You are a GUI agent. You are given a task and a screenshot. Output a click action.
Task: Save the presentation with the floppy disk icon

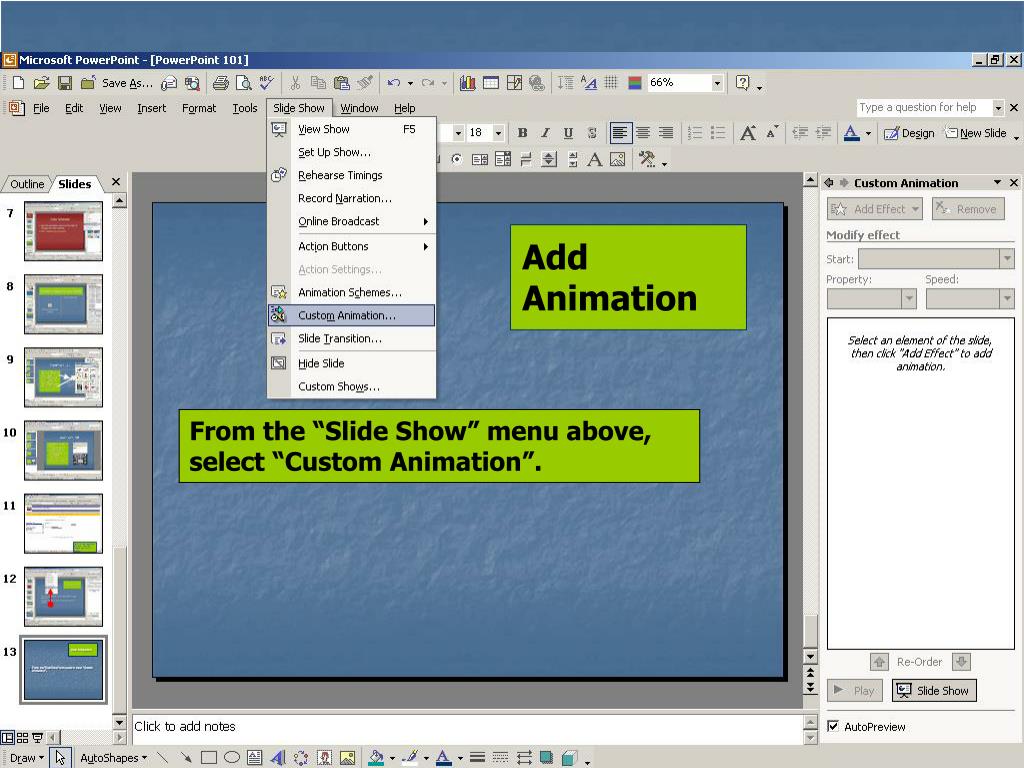(x=65, y=83)
